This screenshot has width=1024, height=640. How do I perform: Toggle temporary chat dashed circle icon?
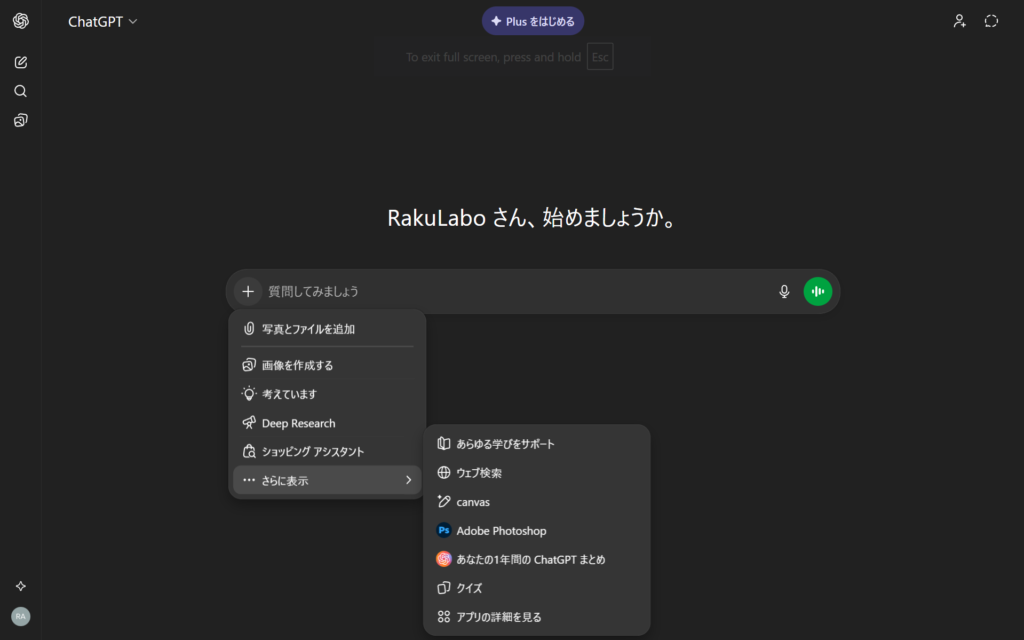(x=991, y=21)
